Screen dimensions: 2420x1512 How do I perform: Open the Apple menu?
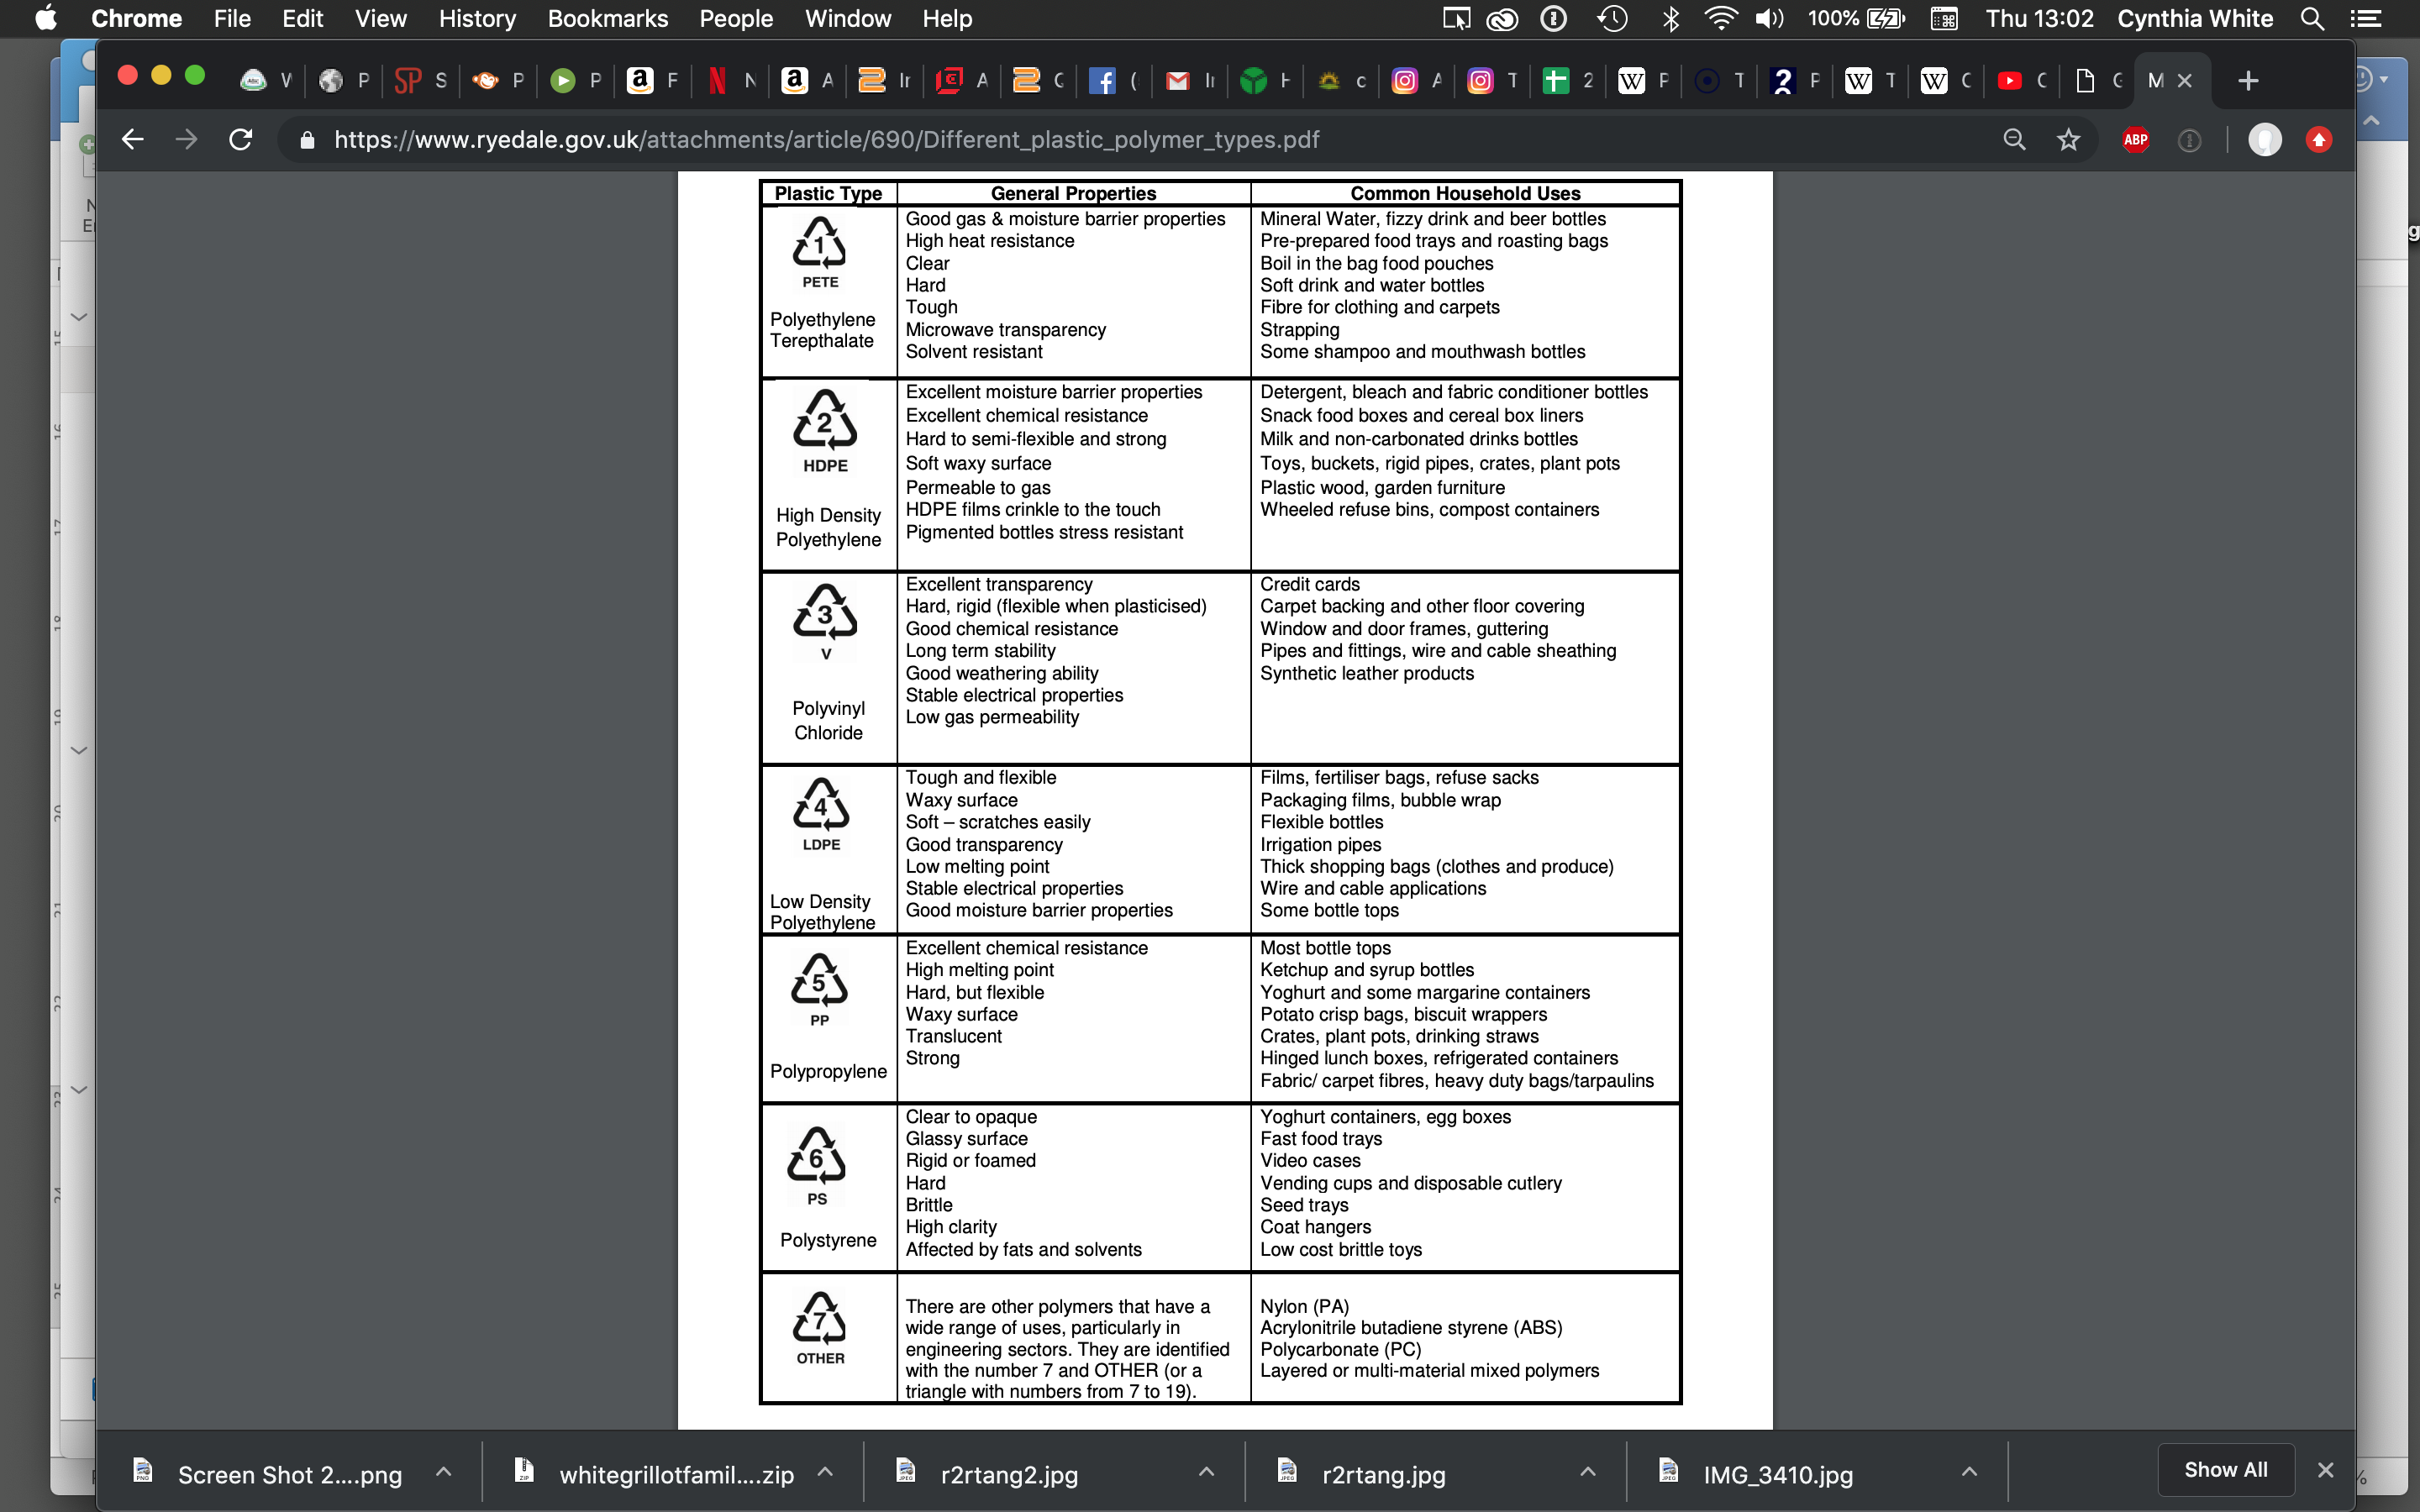pos(46,18)
